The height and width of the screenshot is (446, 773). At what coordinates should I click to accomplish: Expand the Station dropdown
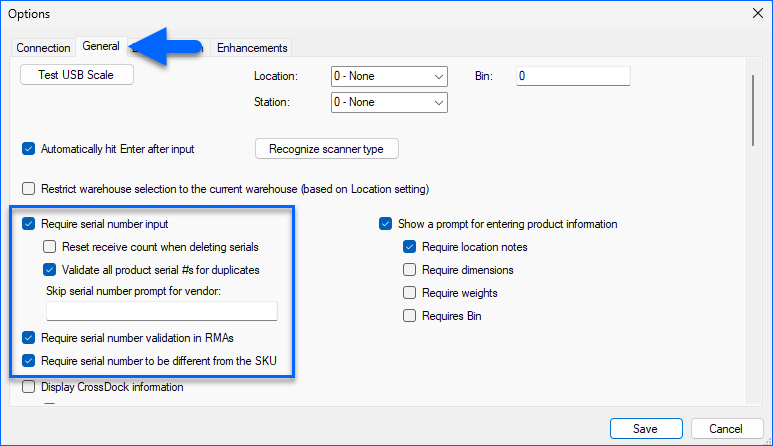pos(388,102)
